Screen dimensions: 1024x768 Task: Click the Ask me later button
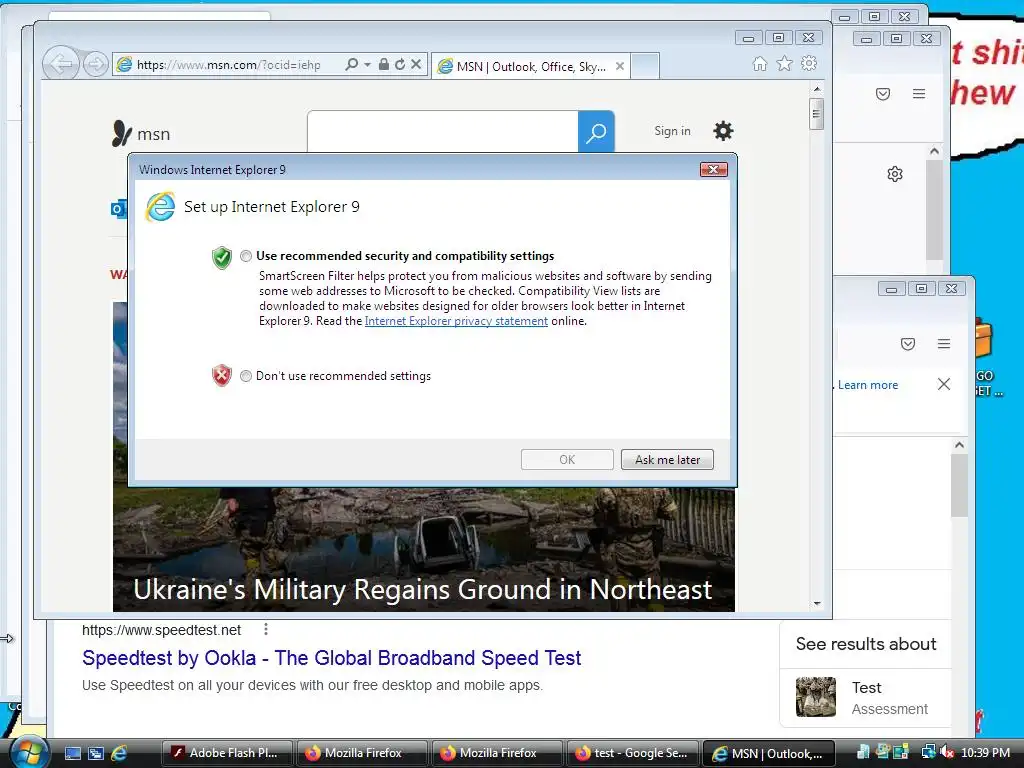click(667, 460)
